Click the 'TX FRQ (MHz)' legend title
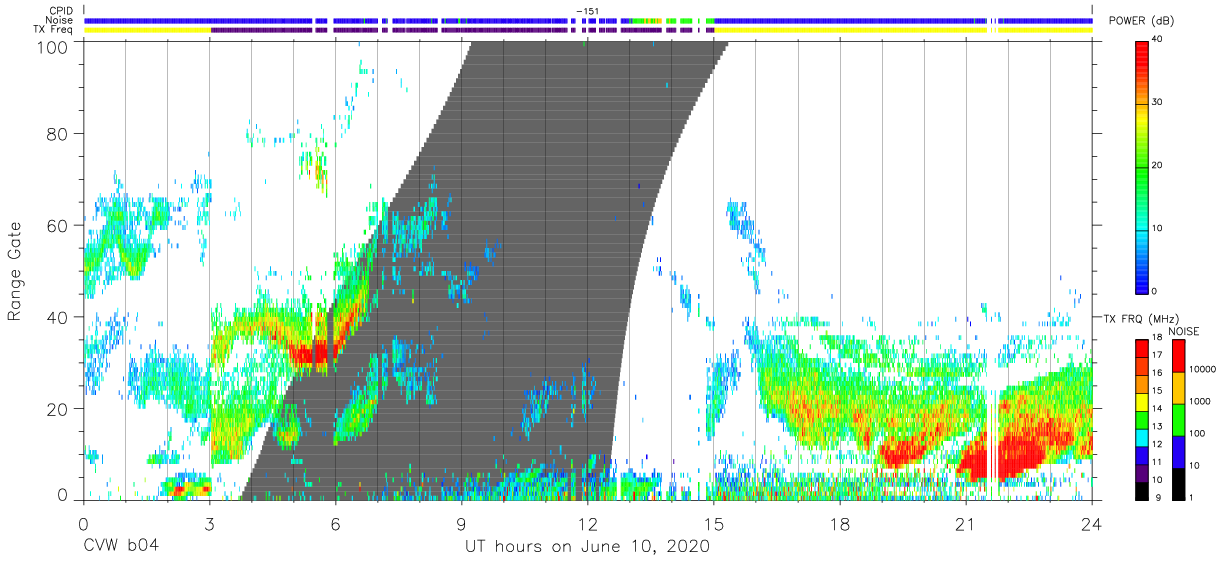The height and width of the screenshot is (567, 1228). point(1141,318)
